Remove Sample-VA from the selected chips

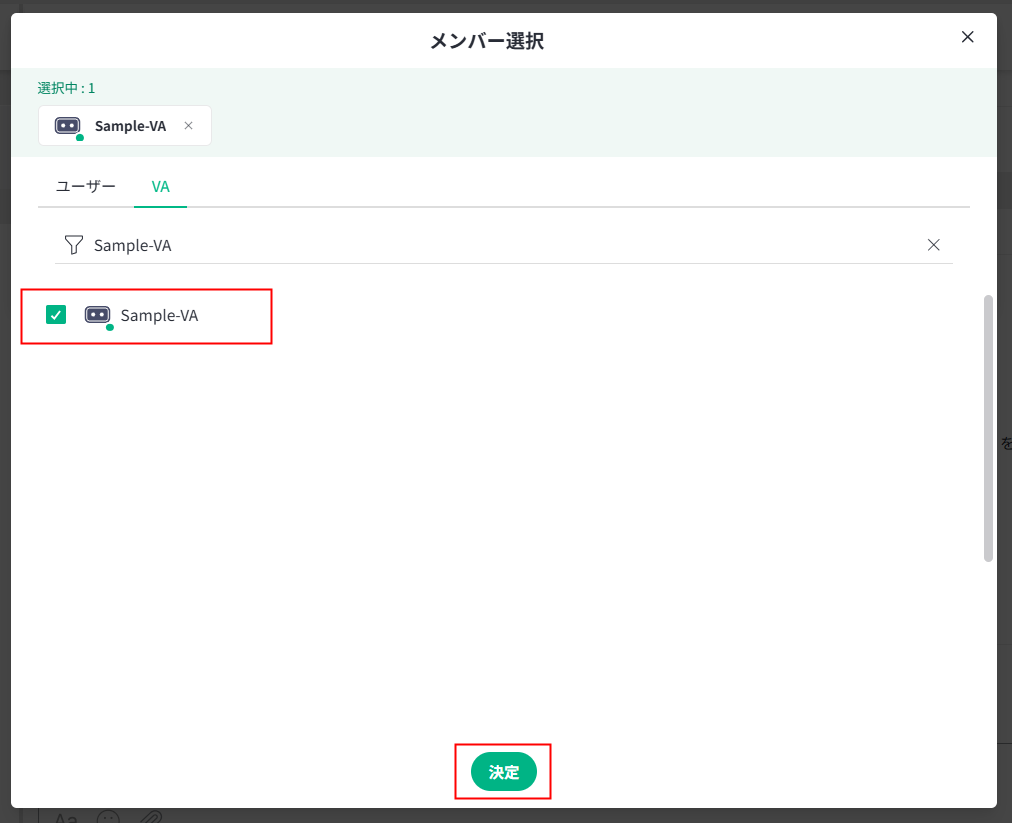tap(189, 126)
